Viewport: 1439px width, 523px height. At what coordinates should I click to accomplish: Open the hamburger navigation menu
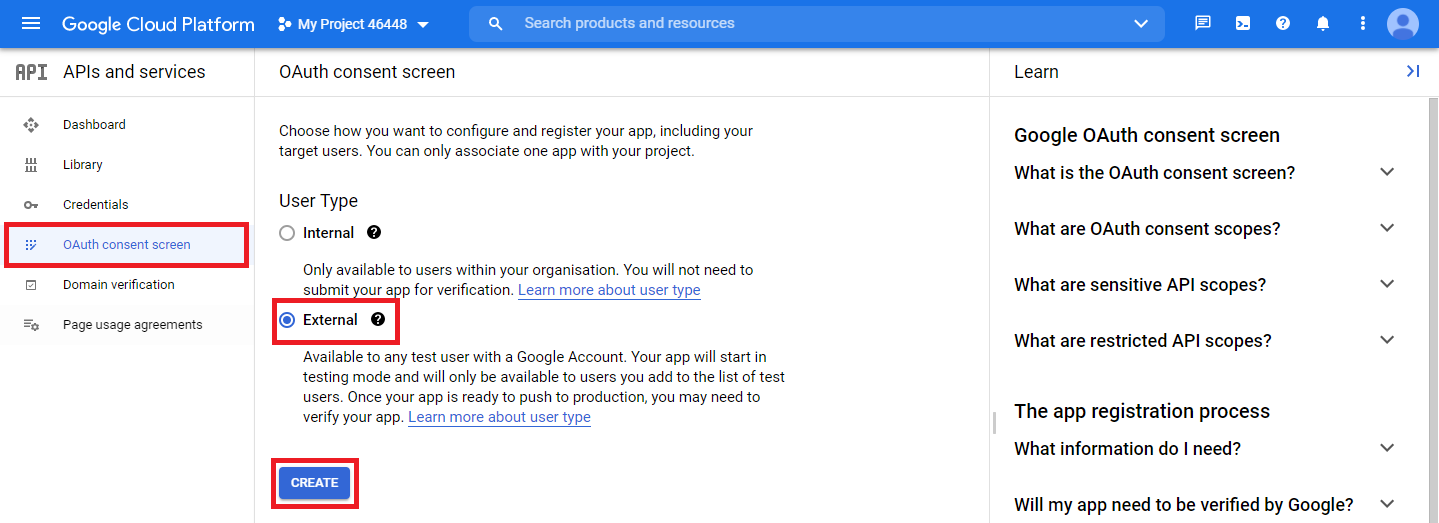click(31, 24)
